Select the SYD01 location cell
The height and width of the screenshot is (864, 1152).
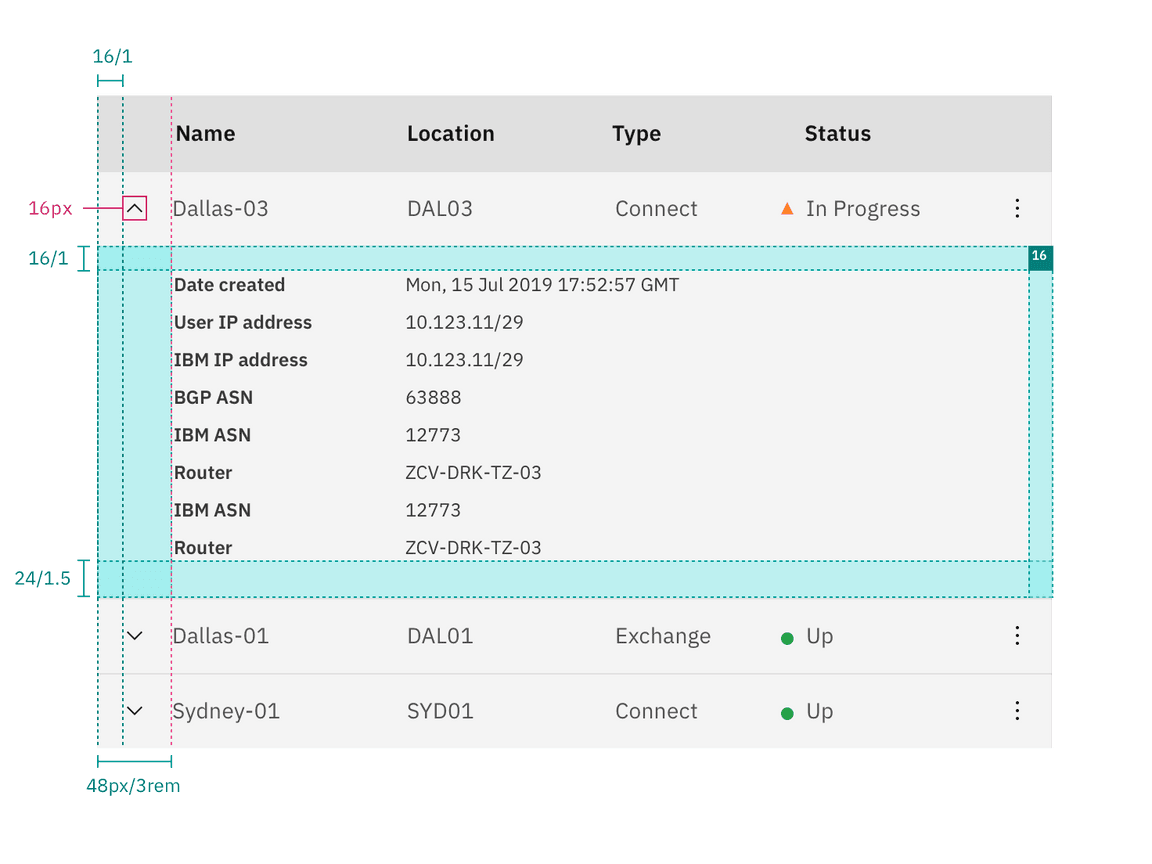click(440, 711)
